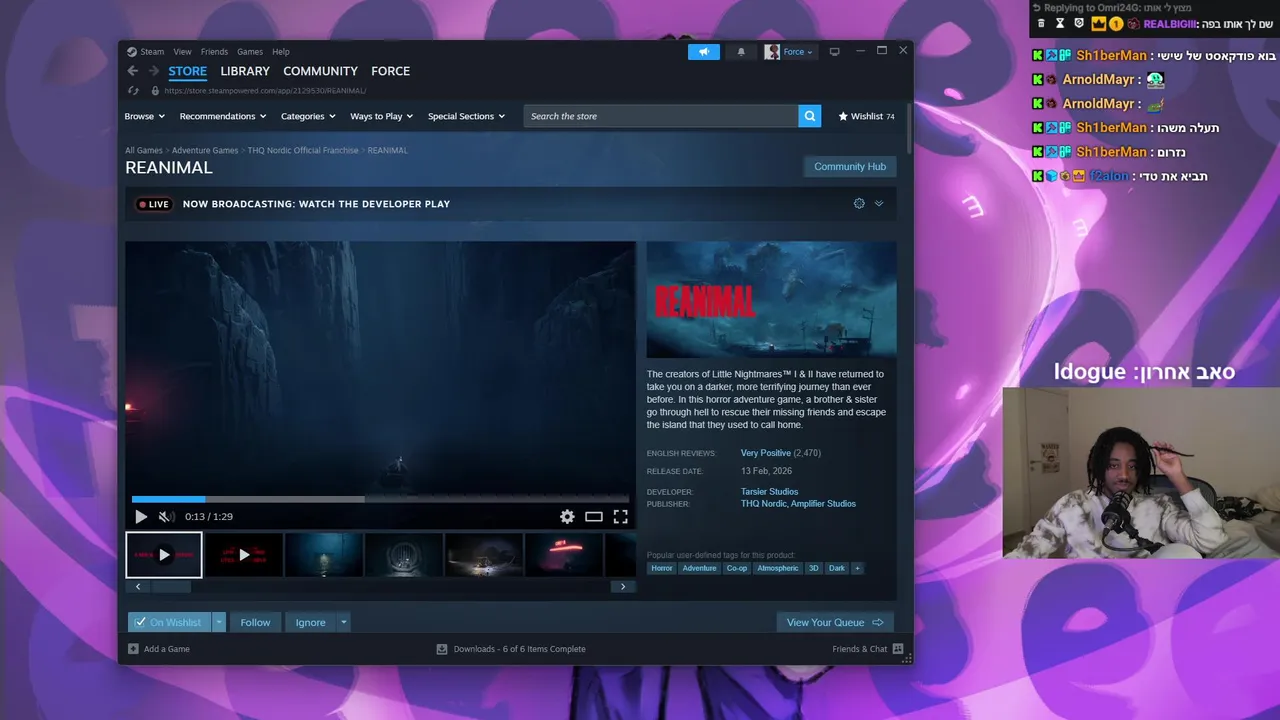
Task: Switch trailer to theater mode
Action: pyautogui.click(x=594, y=517)
